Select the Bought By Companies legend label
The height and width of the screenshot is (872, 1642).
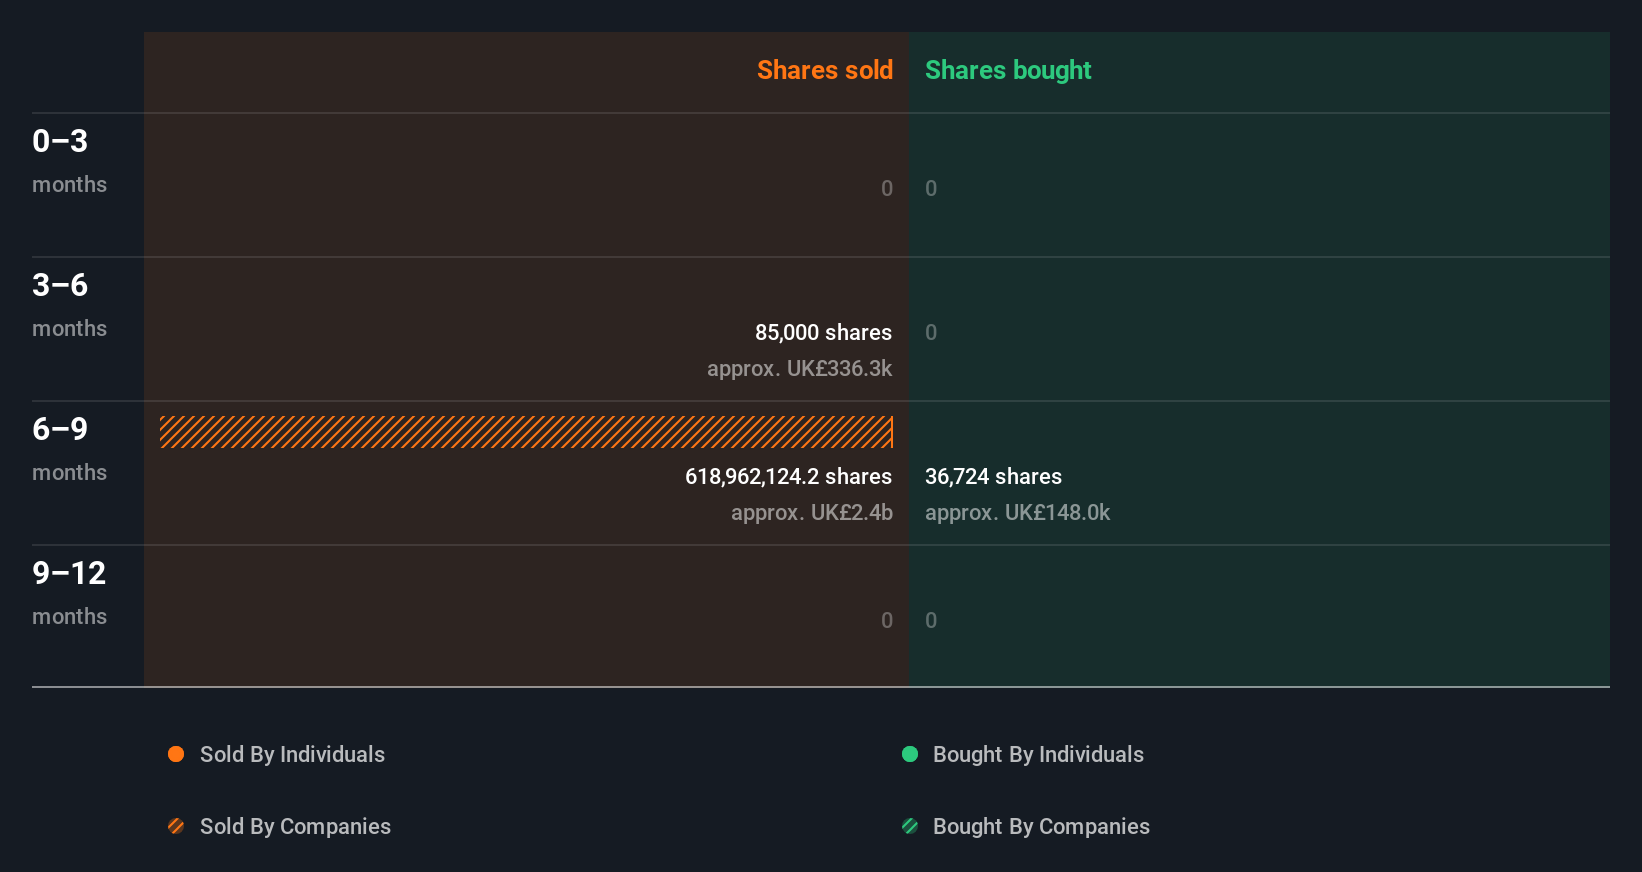point(1041,827)
